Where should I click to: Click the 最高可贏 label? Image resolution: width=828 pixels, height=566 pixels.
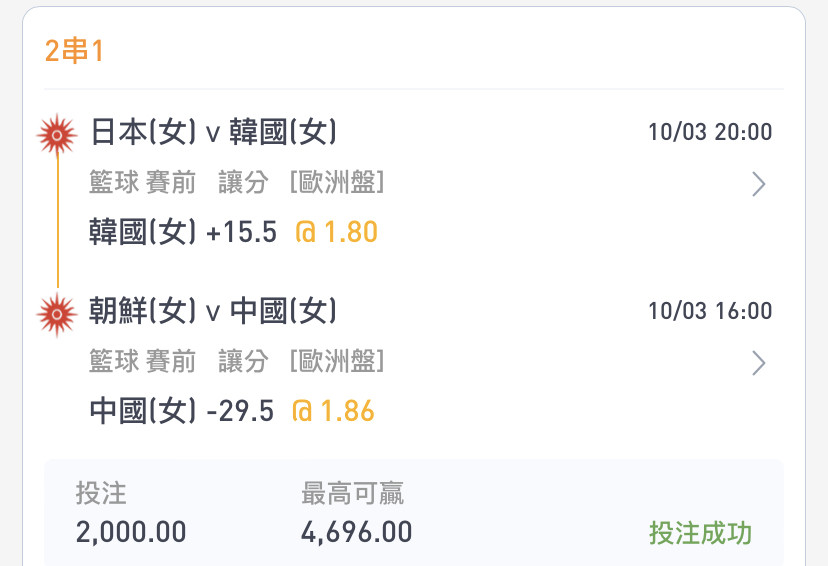click(x=352, y=493)
